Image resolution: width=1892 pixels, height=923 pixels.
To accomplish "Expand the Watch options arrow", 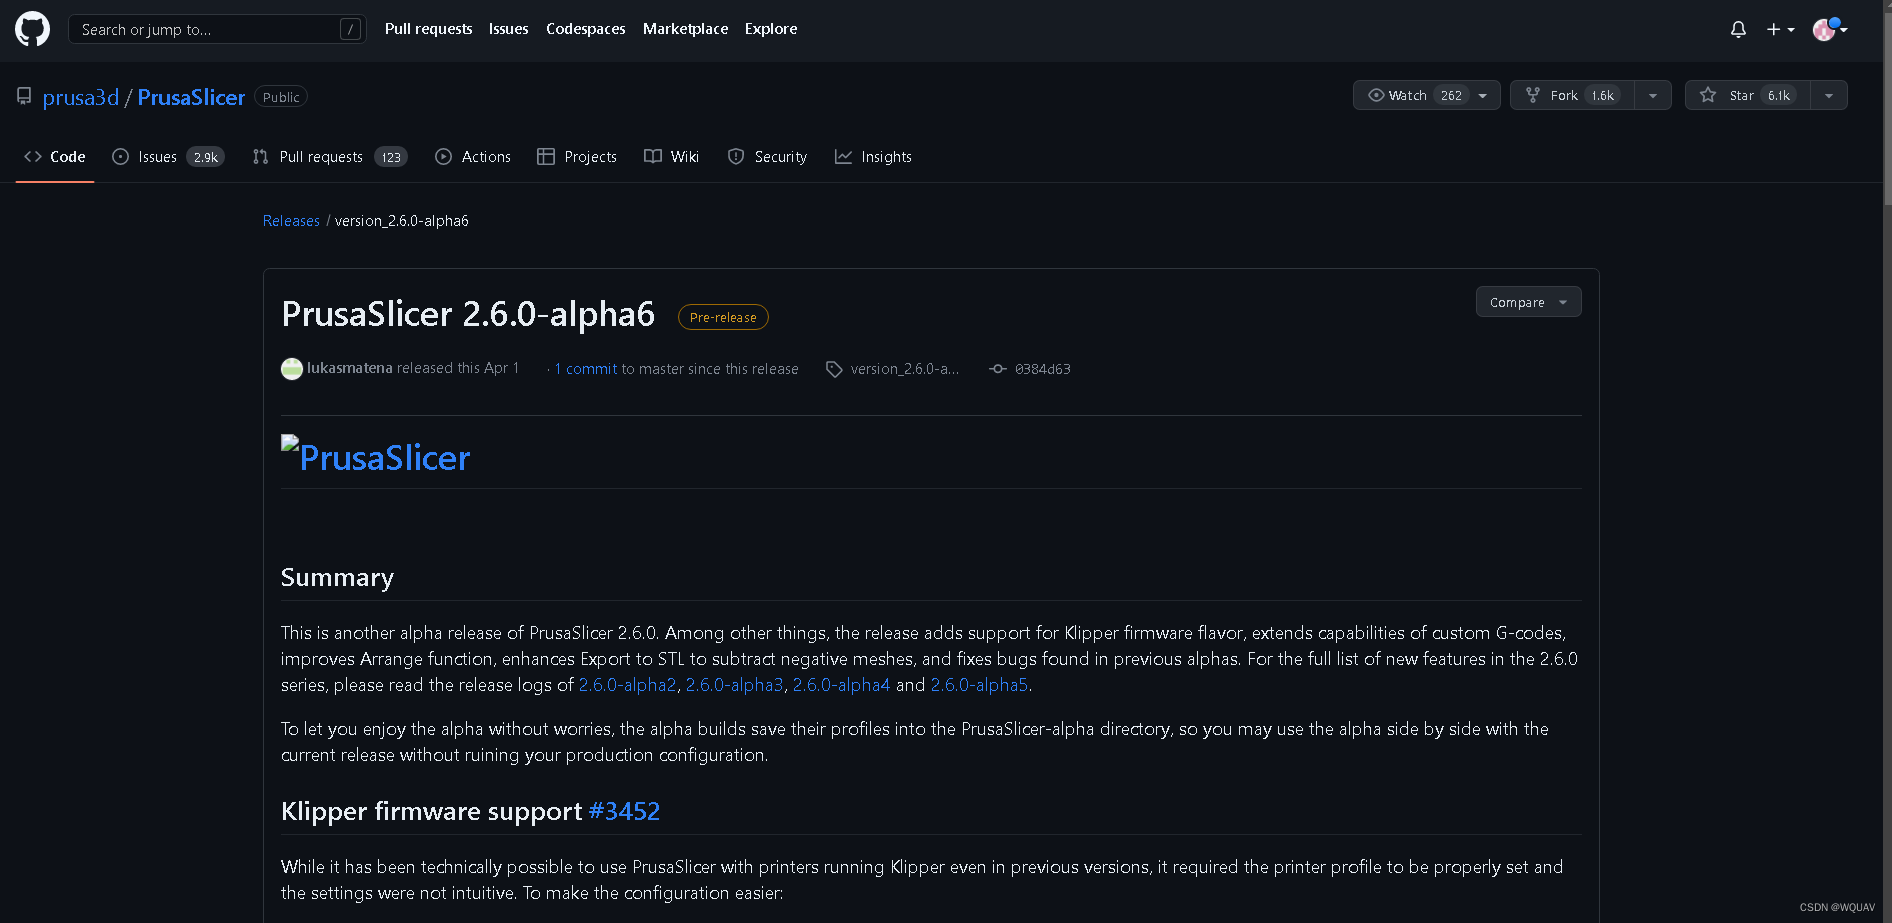I will point(1483,96).
